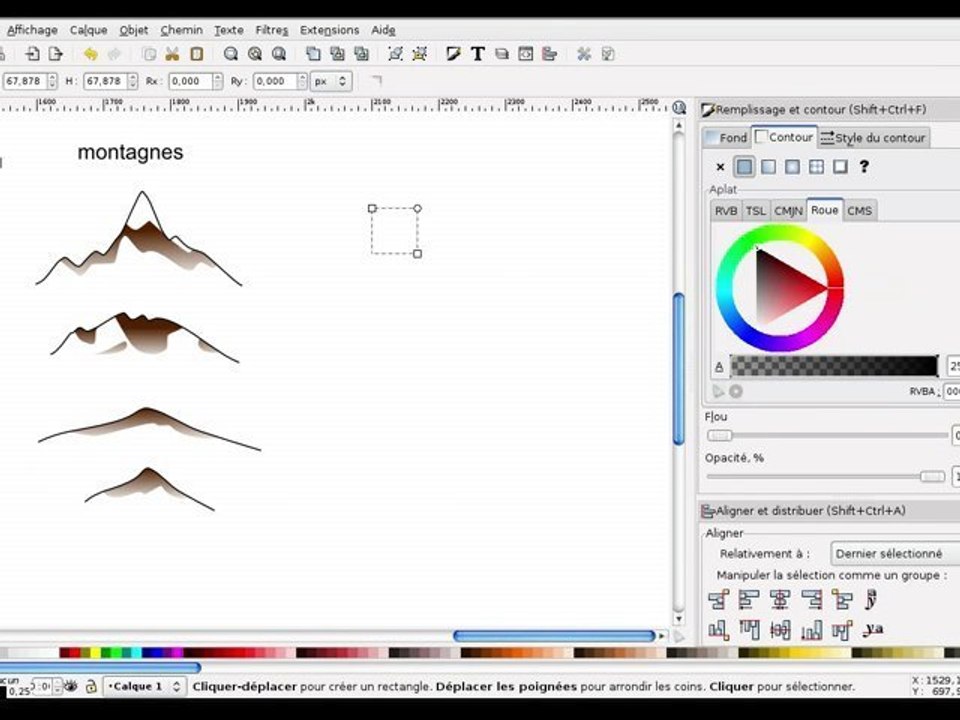This screenshot has height=720, width=960.
Task: Open Align and Distribute toolbar icon
Action: click(x=549, y=54)
